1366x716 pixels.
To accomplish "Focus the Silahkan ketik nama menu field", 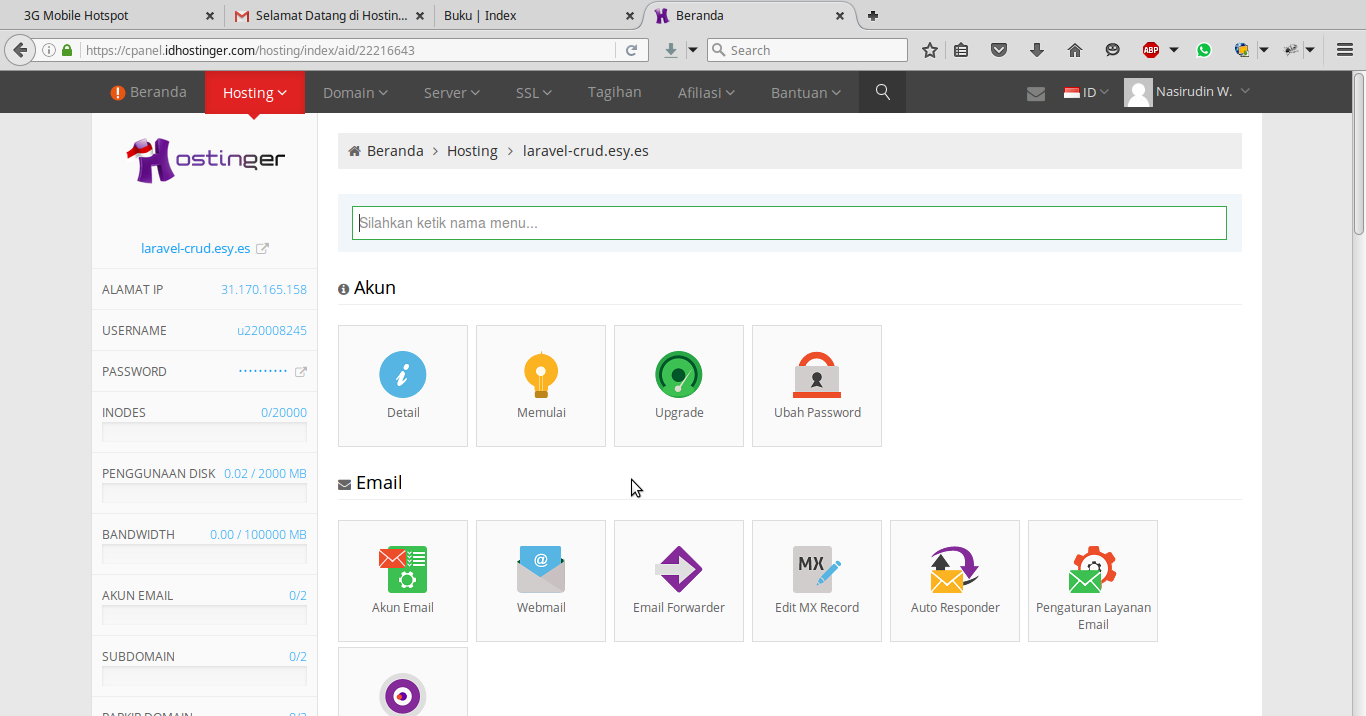I will tap(789, 223).
